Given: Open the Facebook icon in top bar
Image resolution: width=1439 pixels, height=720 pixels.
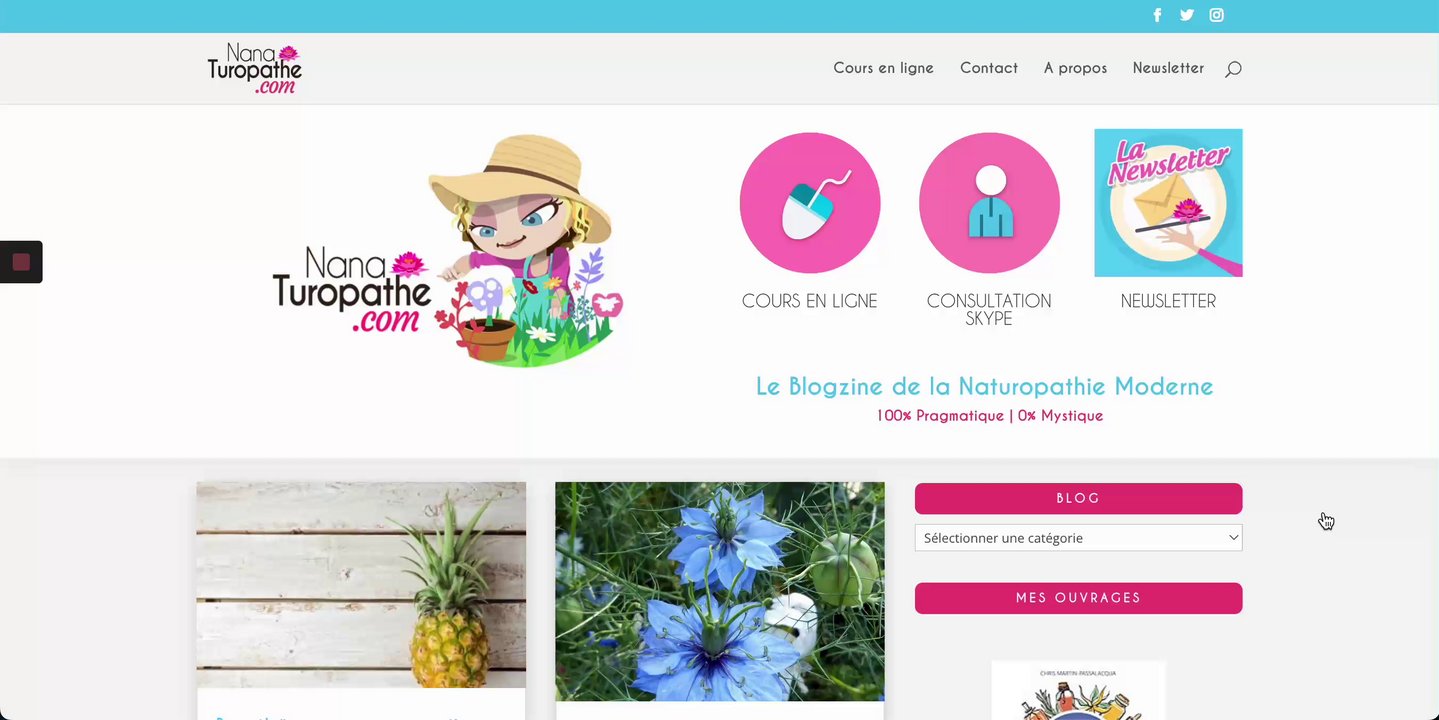Looking at the screenshot, I should (x=1157, y=15).
